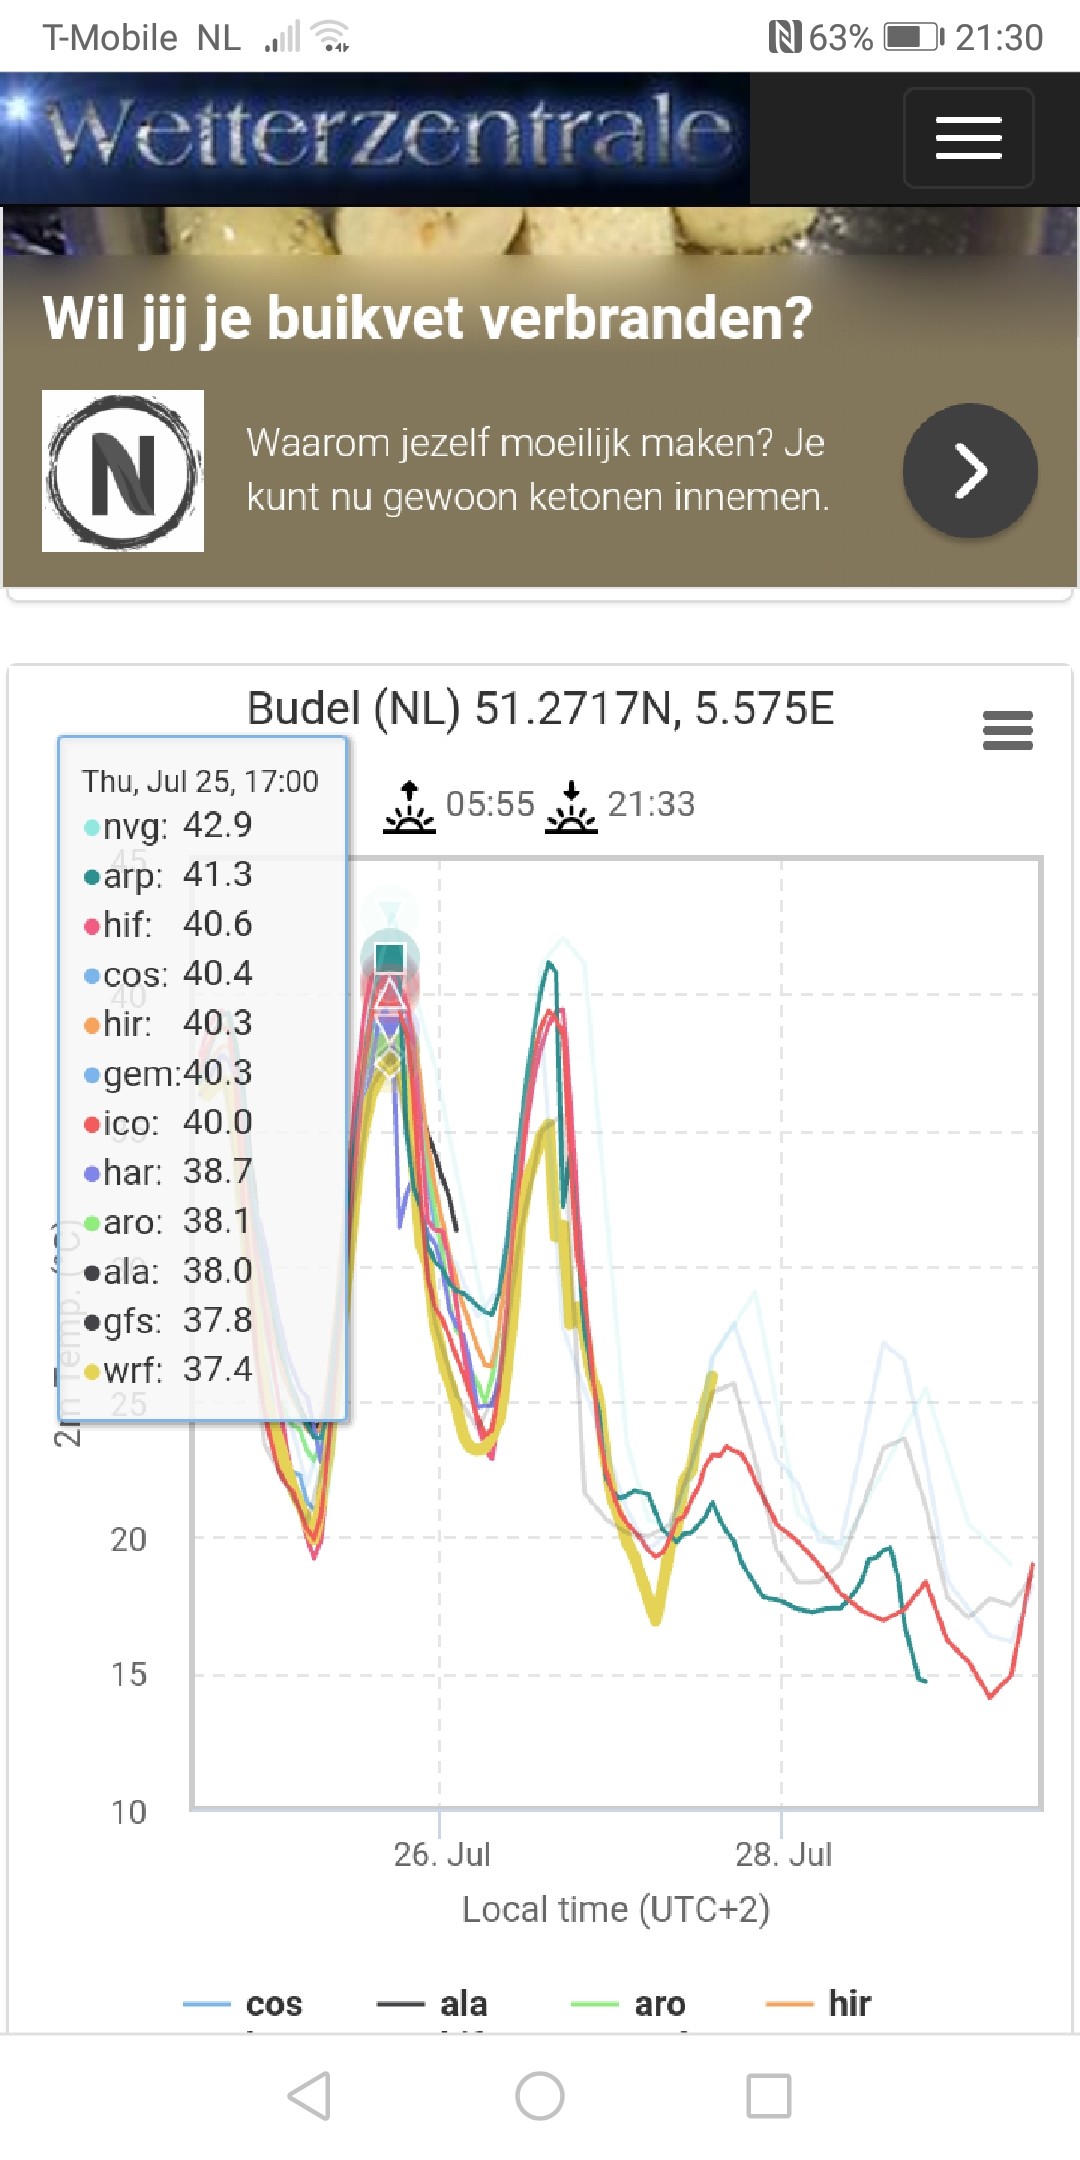Click the Budel (NL) chart title
Screen dimensions: 1080x2160
540,708
